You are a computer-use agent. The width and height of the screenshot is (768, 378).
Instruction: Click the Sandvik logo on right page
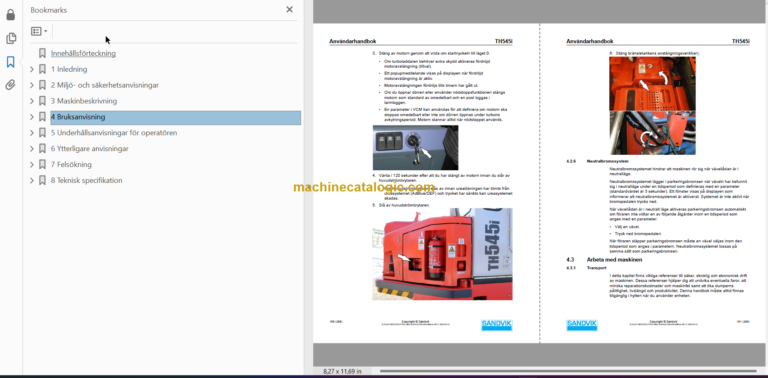582,325
